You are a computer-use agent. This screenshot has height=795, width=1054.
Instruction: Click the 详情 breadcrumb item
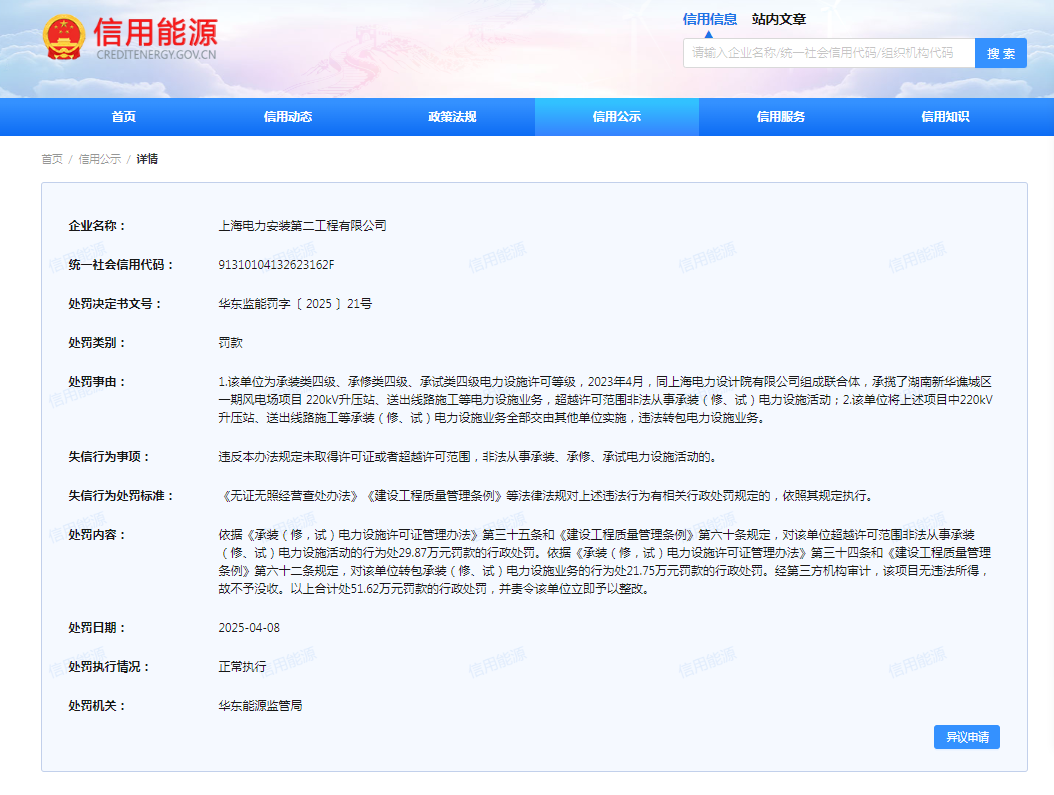(147, 159)
